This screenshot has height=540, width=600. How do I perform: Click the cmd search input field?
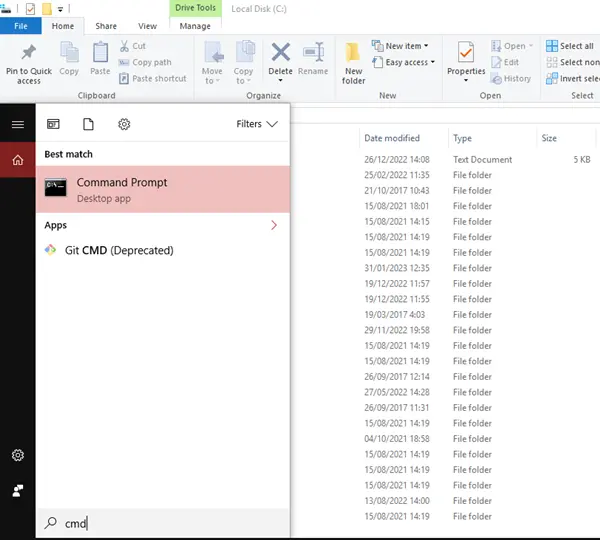click(163, 523)
